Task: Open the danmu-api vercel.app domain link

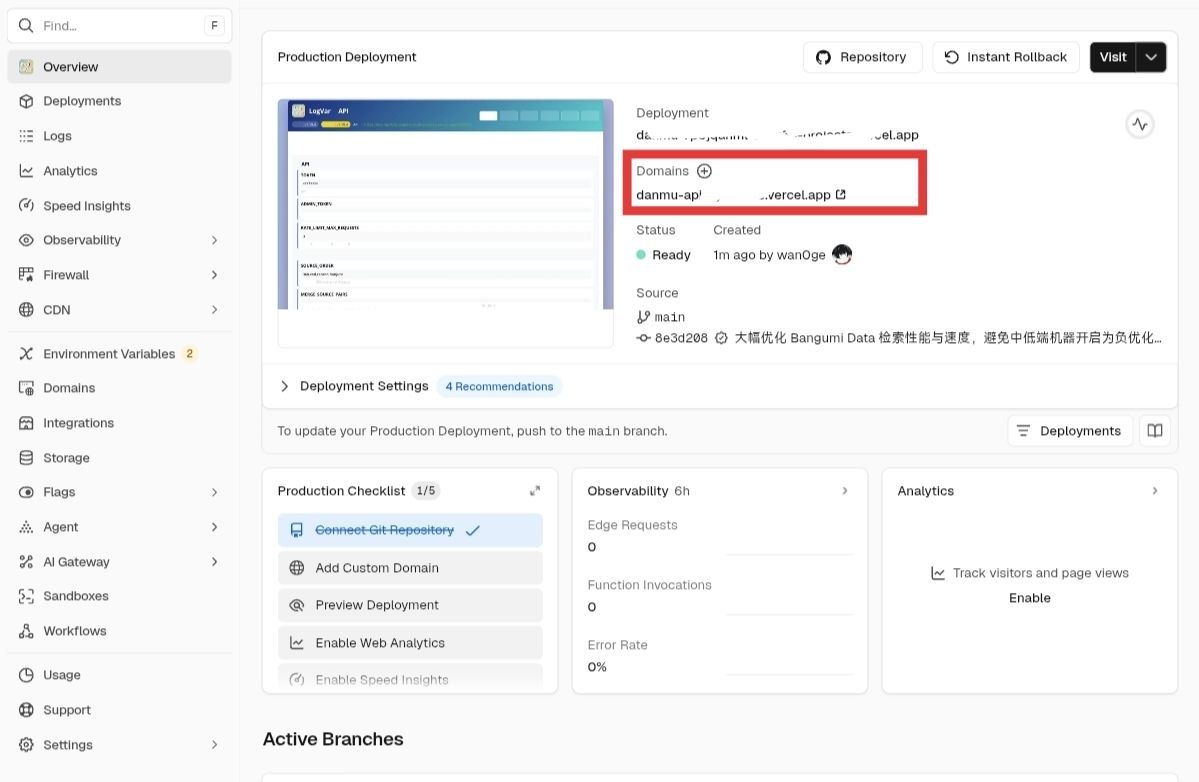Action: (x=740, y=195)
